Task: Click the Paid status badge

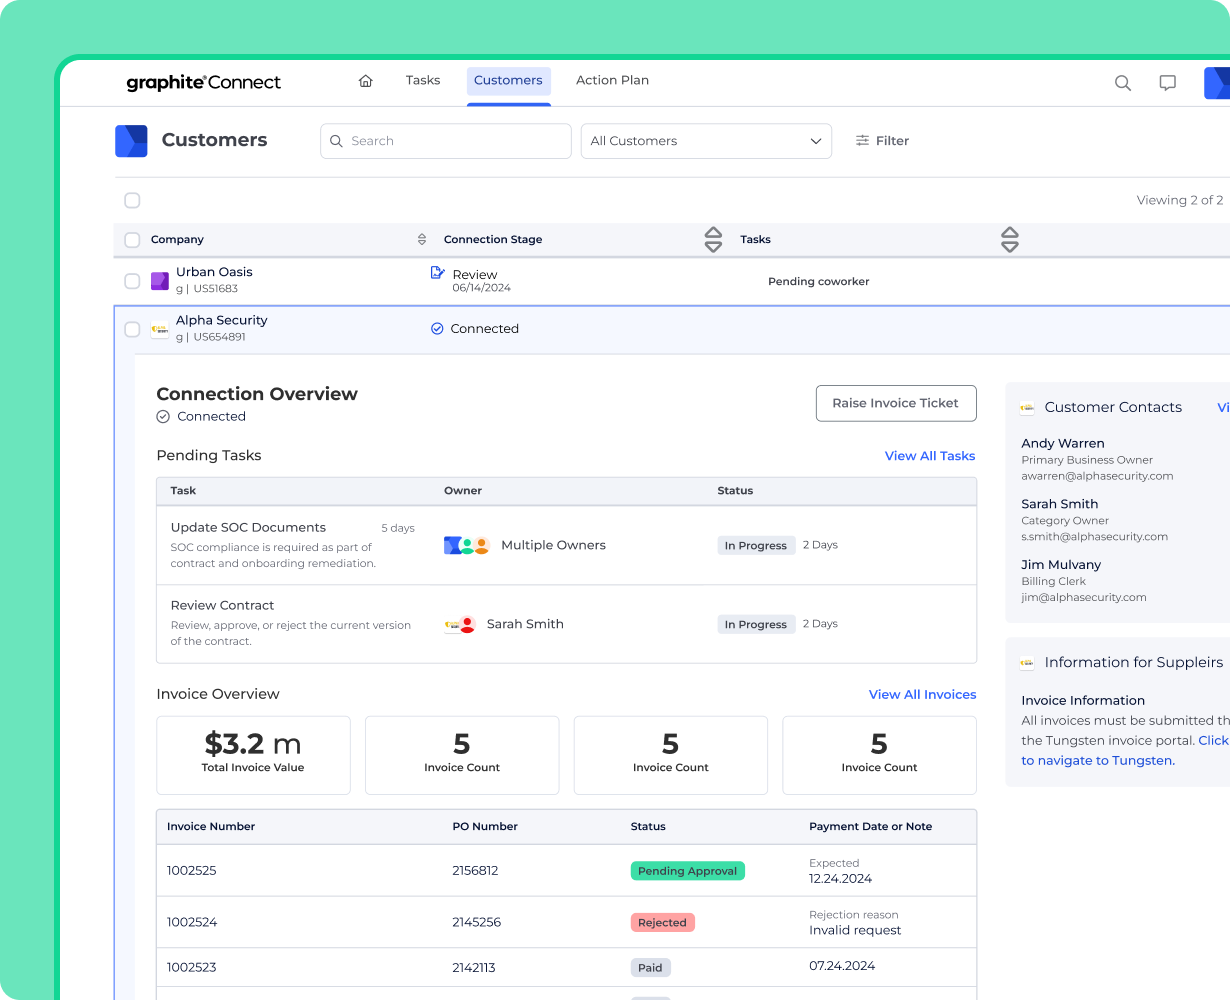Action: [650, 968]
